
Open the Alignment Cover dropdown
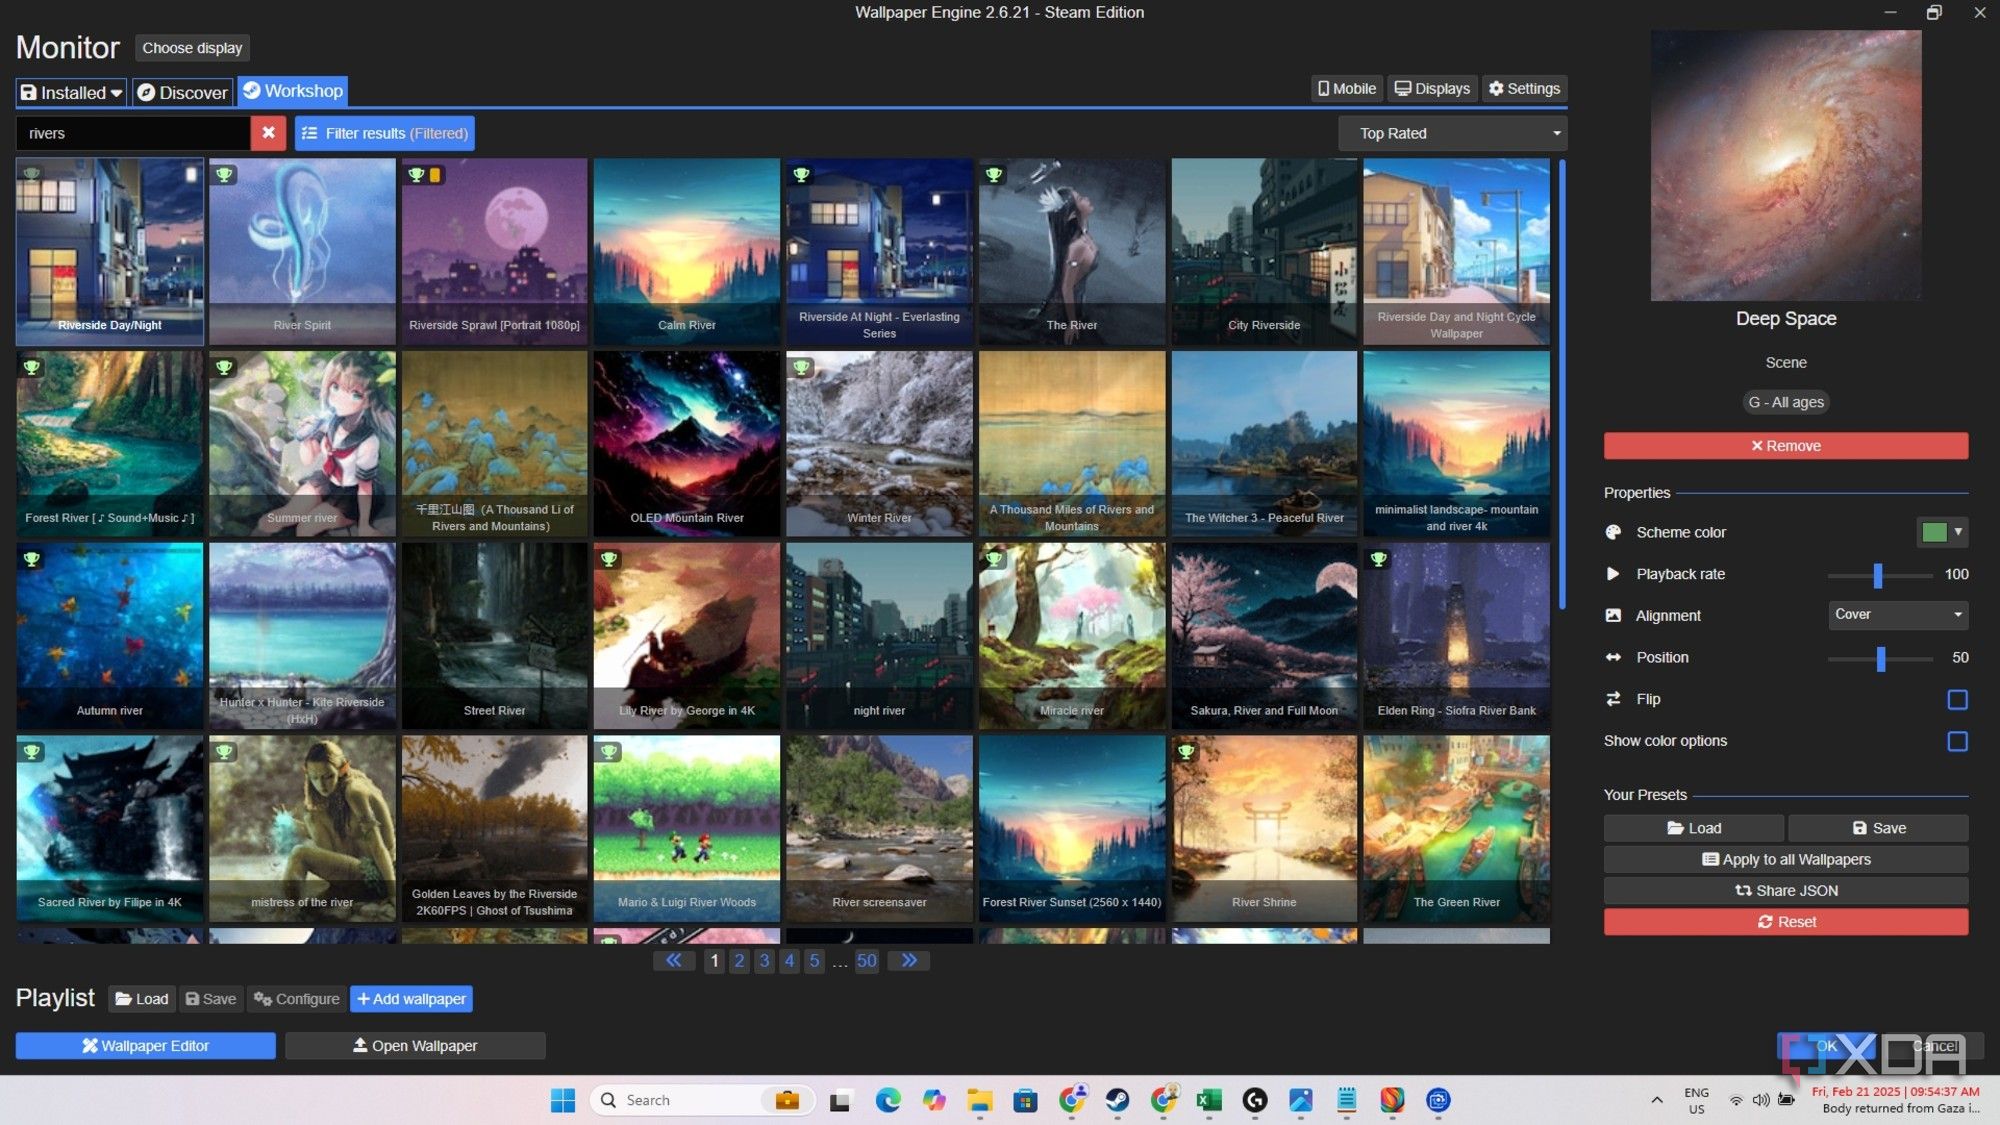tap(1897, 615)
